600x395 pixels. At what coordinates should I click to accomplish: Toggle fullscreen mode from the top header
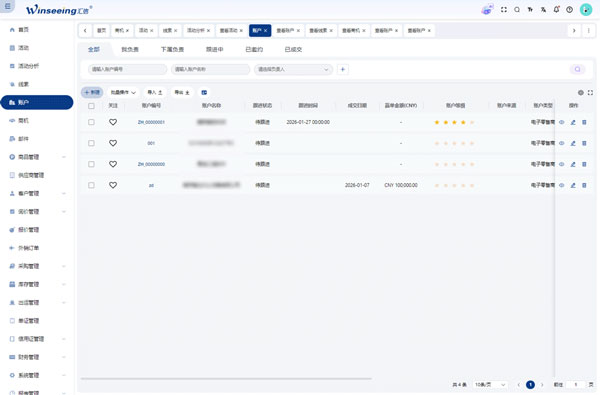(504, 10)
